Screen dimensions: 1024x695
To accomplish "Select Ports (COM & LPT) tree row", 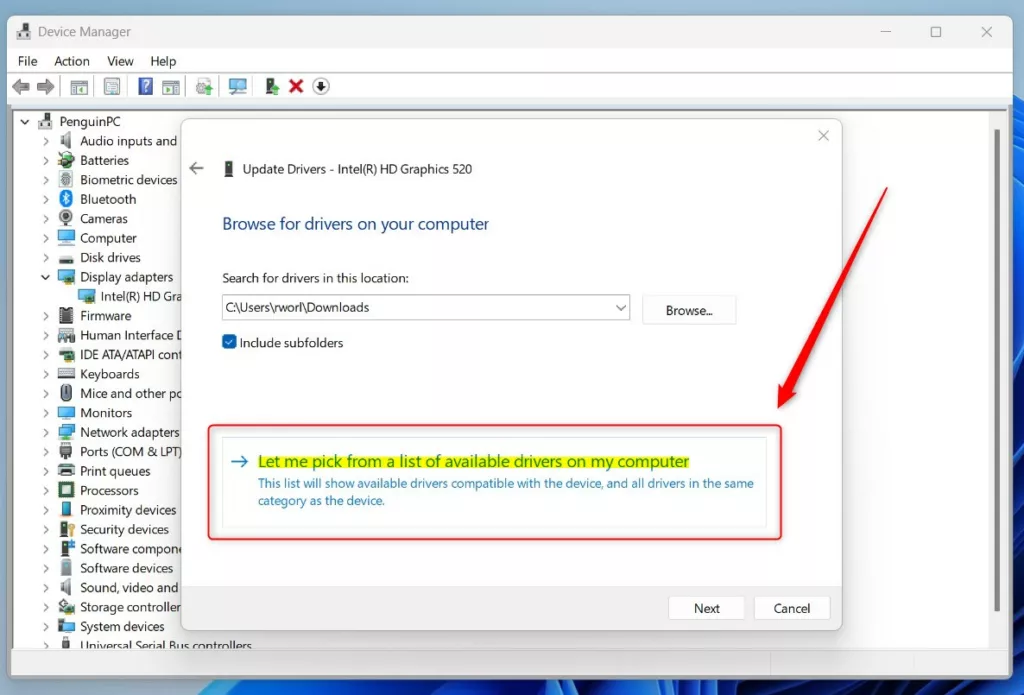I will point(120,451).
